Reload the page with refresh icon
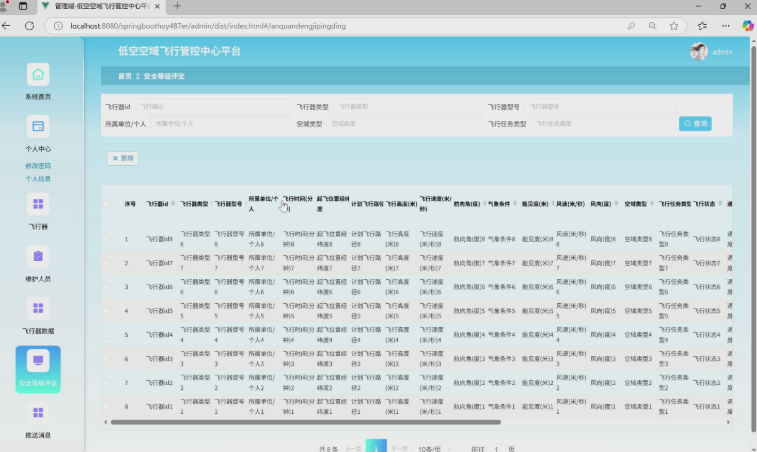 click(29, 26)
